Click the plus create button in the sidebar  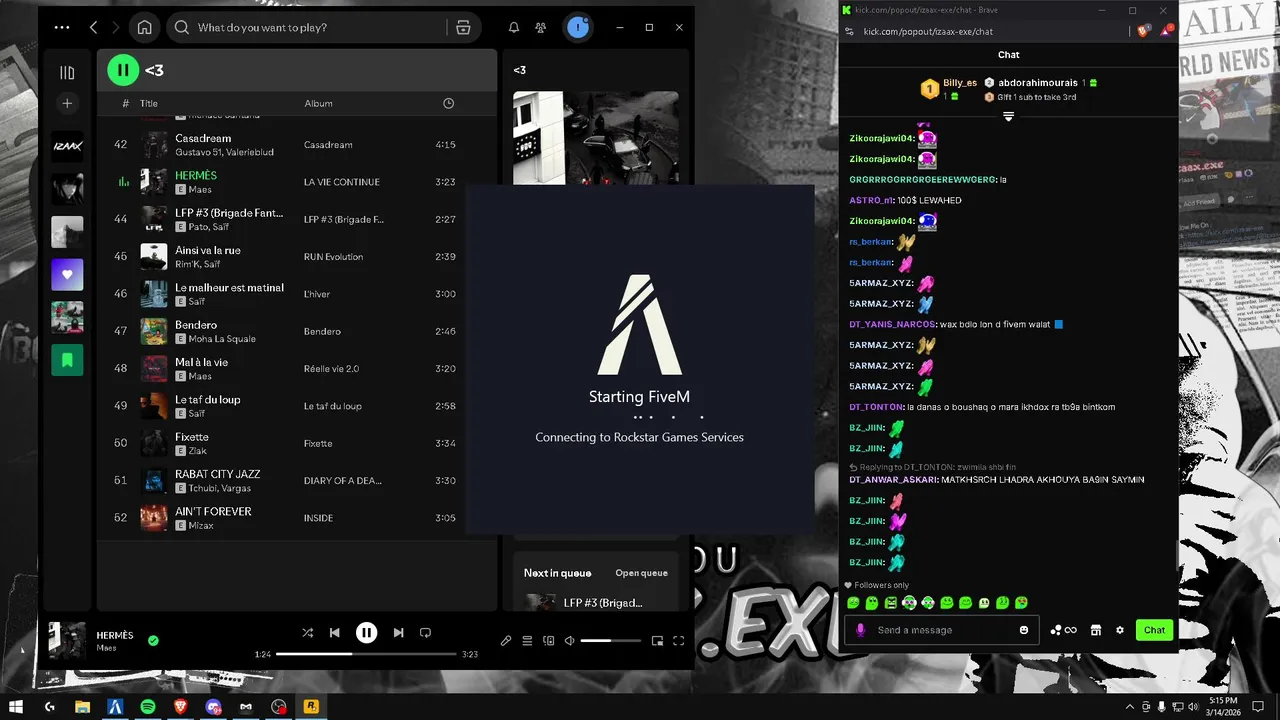[x=67, y=103]
